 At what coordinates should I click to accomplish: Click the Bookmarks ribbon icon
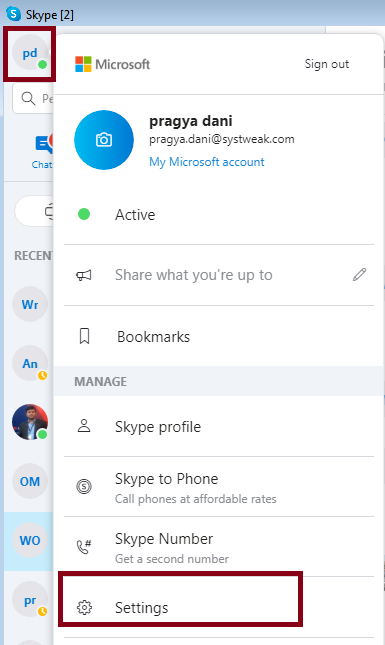coord(84,336)
